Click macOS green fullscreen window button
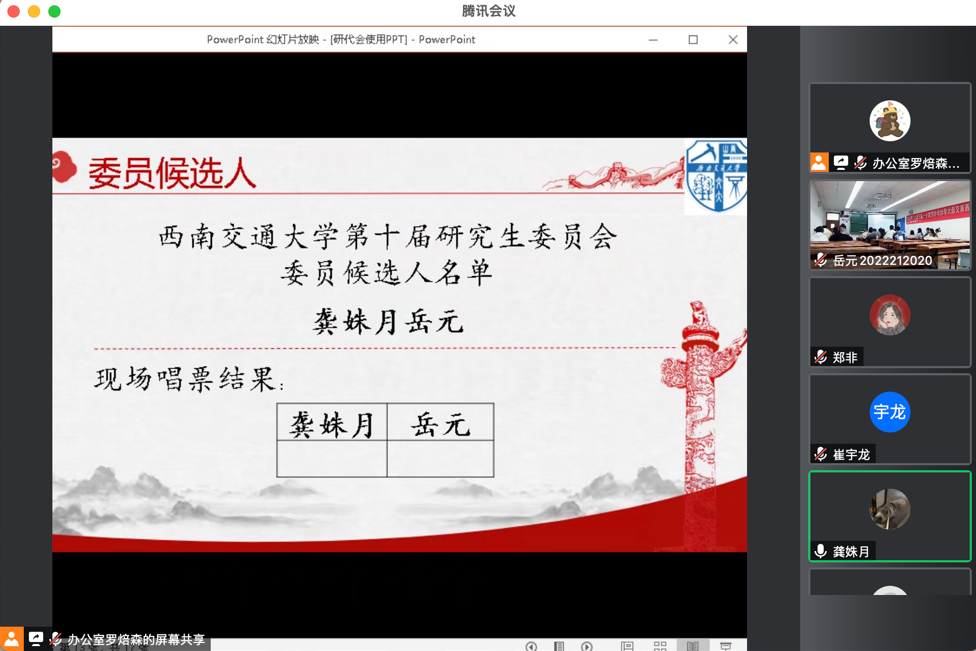Viewport: 976px width, 651px height. (54, 11)
